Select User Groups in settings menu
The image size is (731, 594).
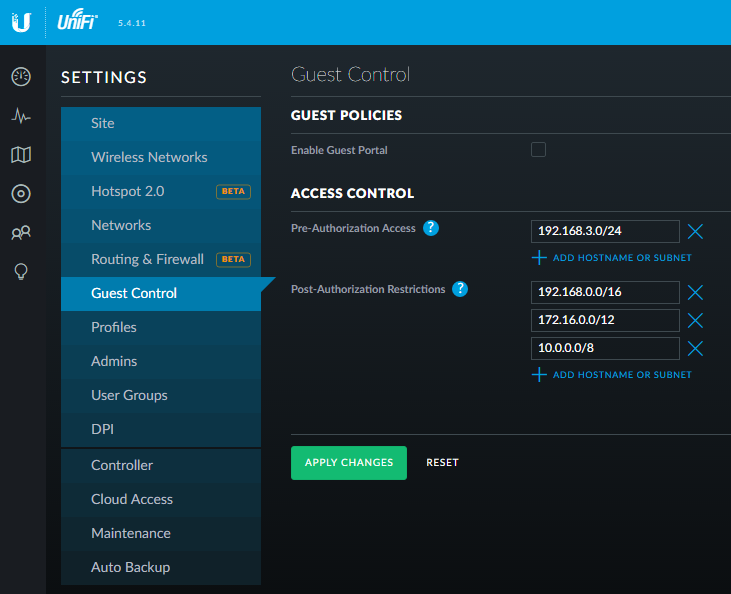(129, 395)
